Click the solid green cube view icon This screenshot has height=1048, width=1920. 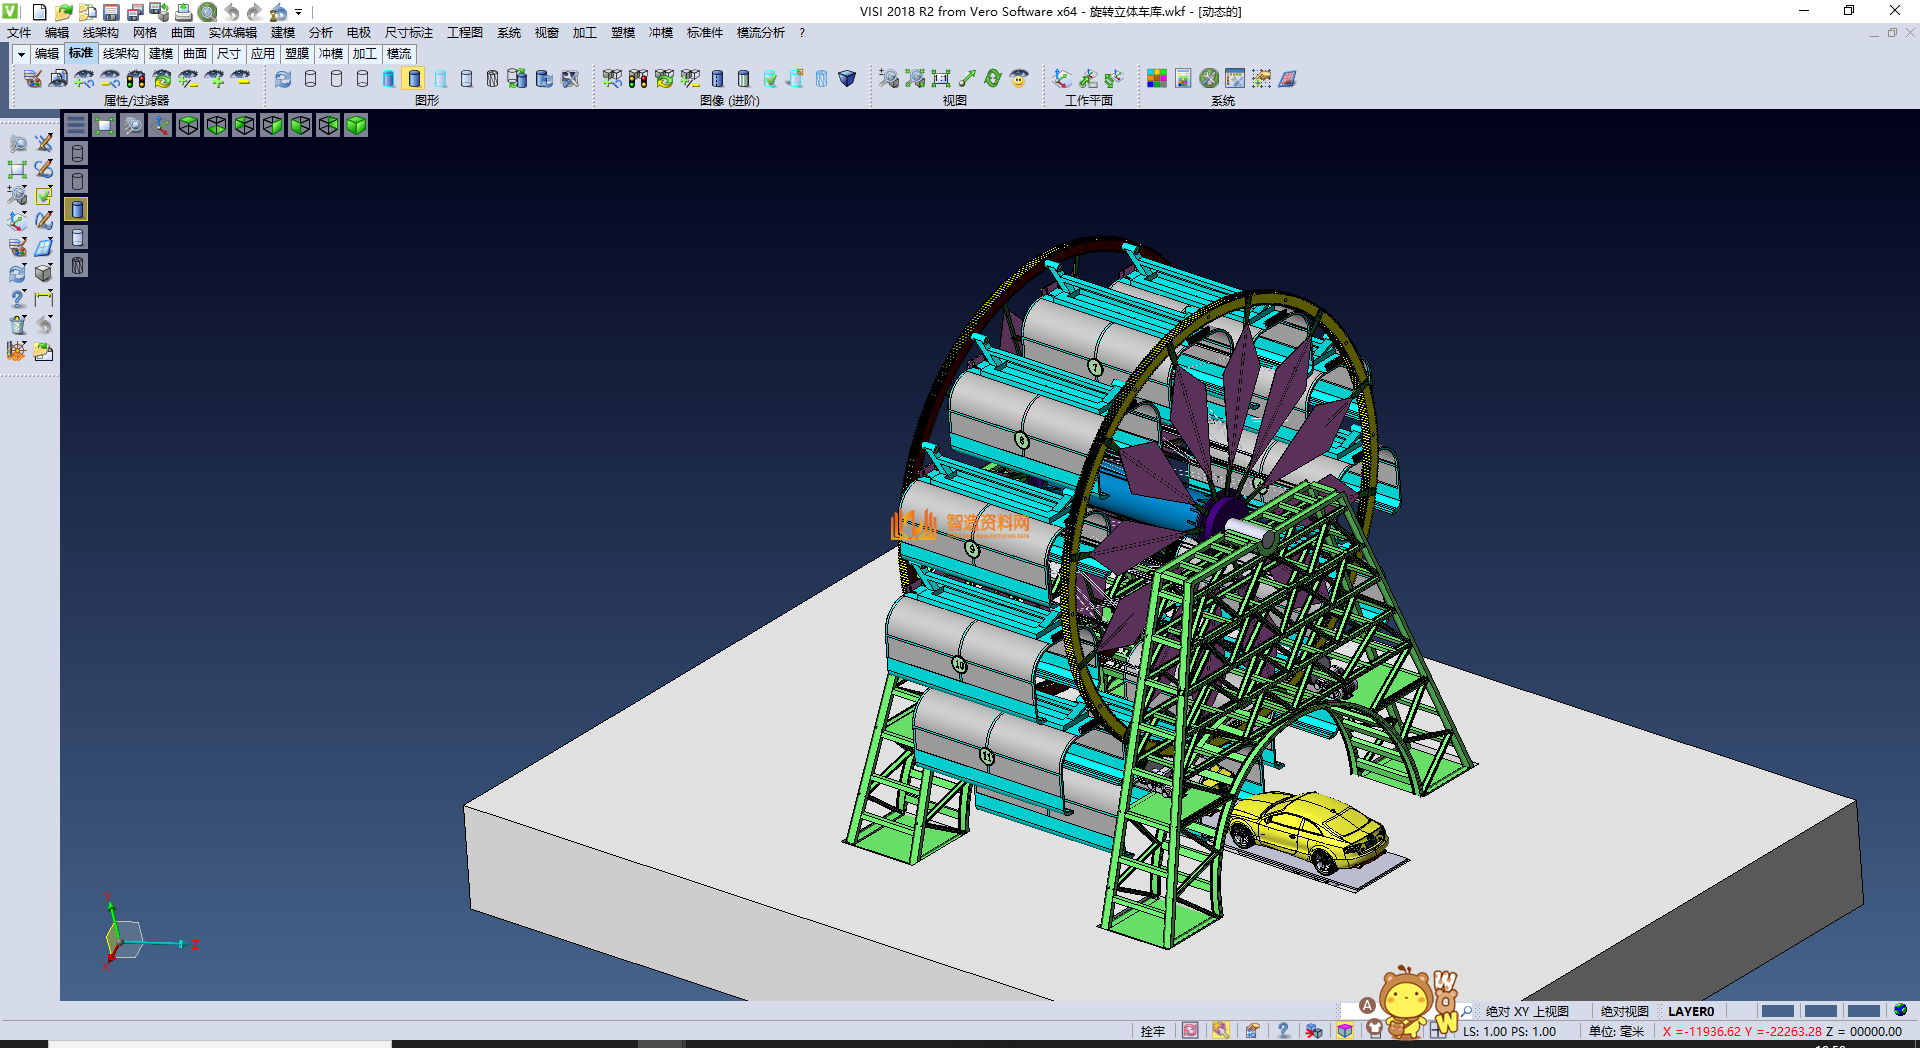[356, 125]
